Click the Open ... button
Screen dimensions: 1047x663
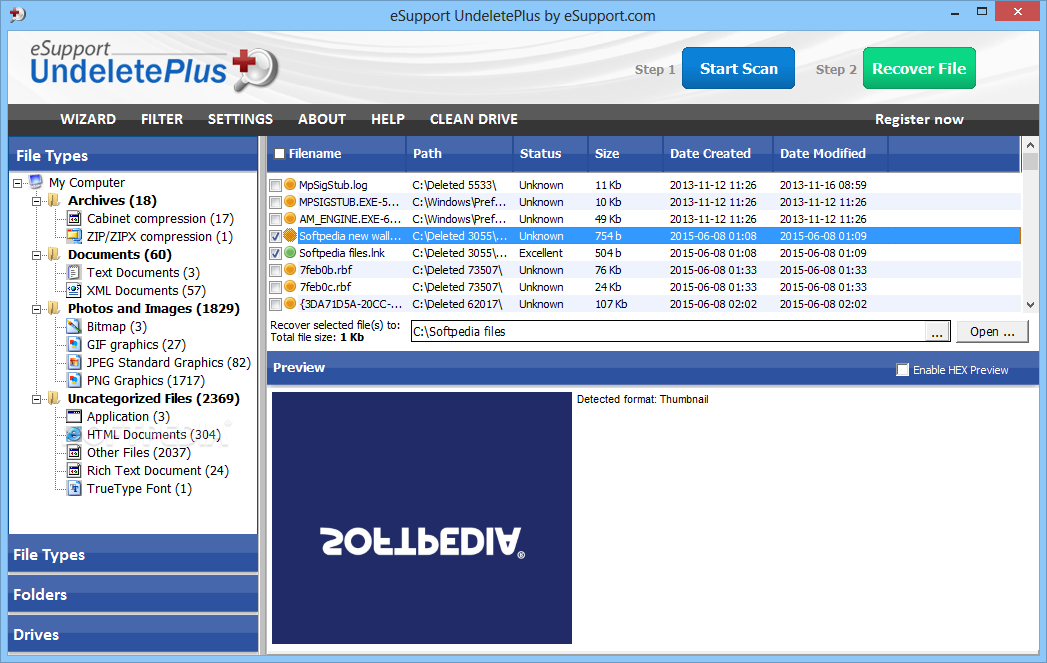click(x=992, y=332)
